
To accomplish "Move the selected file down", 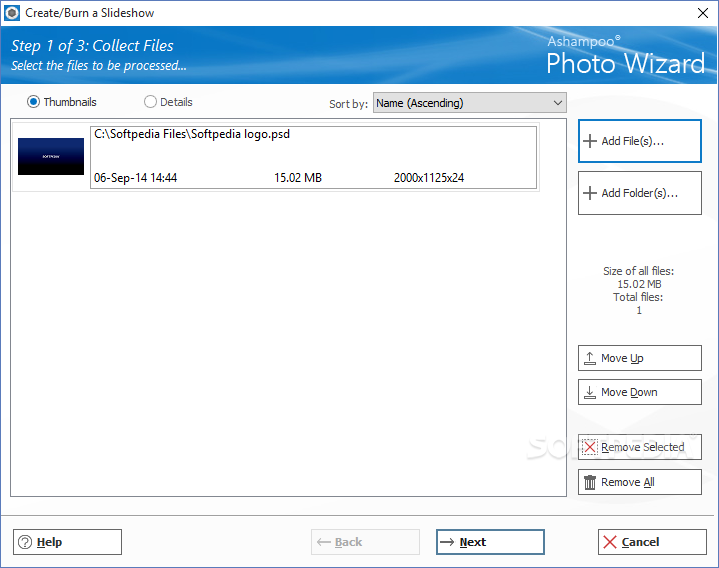I will (x=640, y=392).
